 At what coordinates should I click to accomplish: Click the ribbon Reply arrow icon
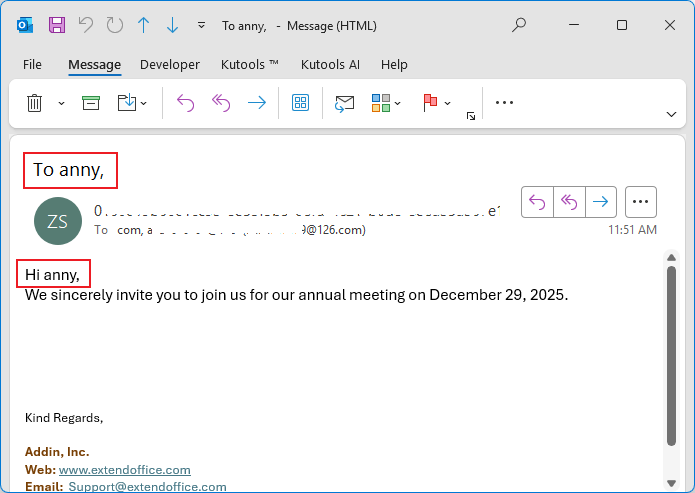(x=185, y=102)
